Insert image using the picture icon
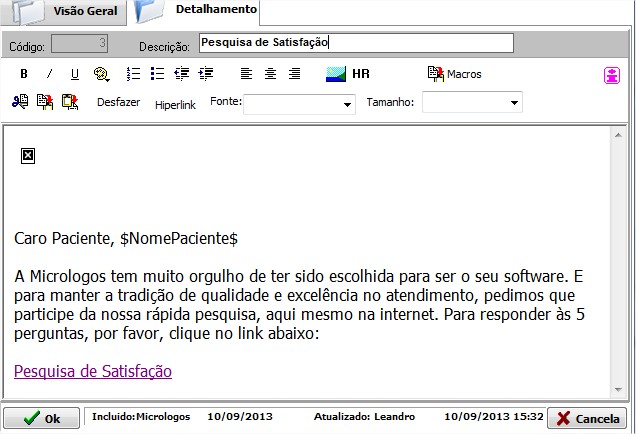The image size is (636, 434). tap(336, 74)
